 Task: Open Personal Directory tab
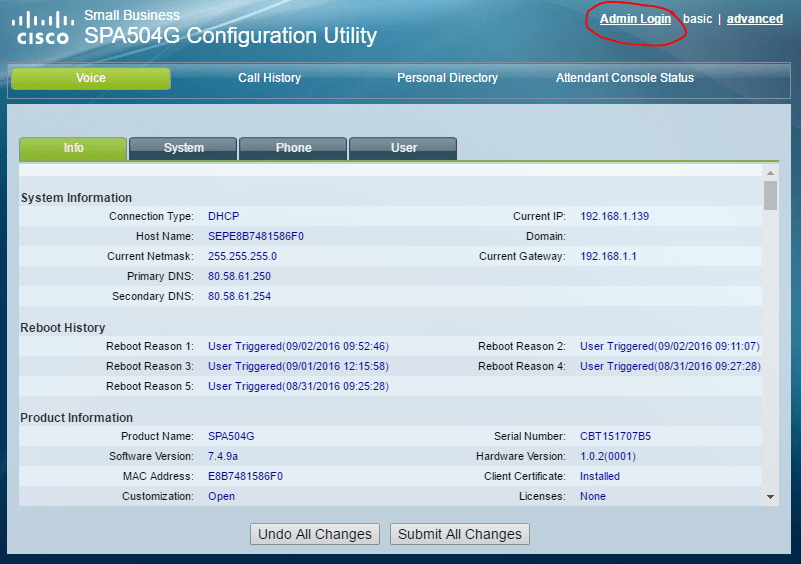[447, 78]
